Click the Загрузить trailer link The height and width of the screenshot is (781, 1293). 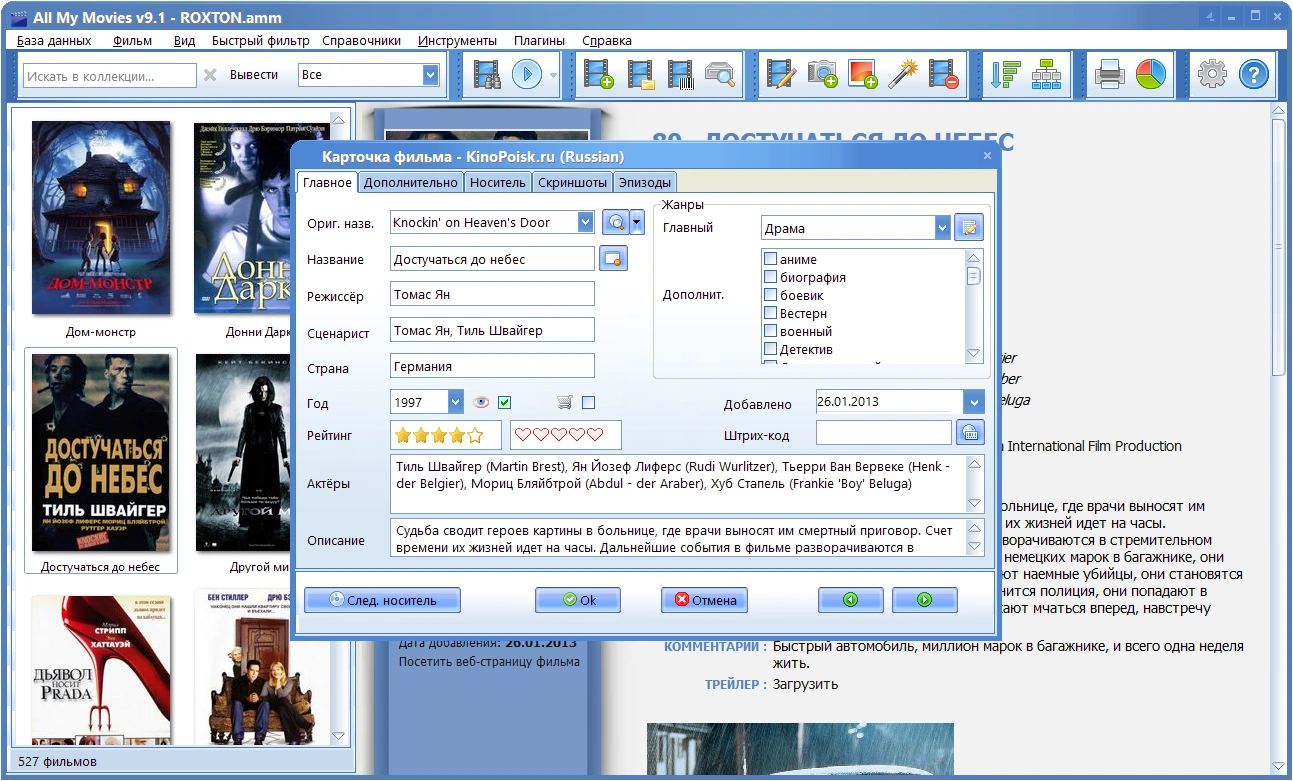pyautogui.click(x=806, y=684)
